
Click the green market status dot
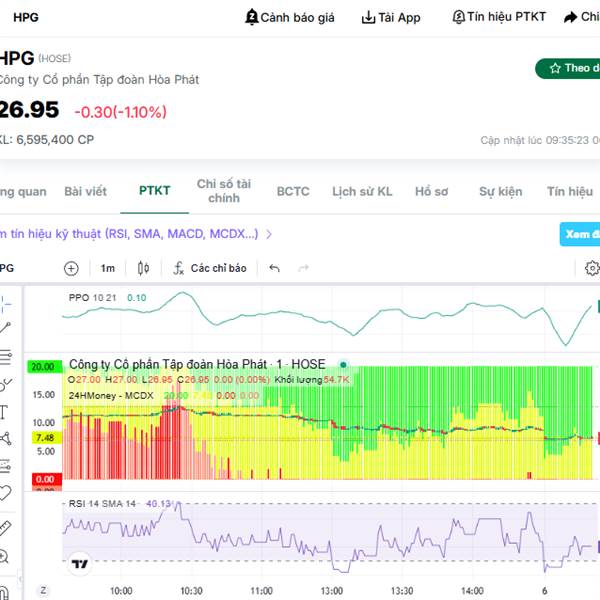[343, 365]
